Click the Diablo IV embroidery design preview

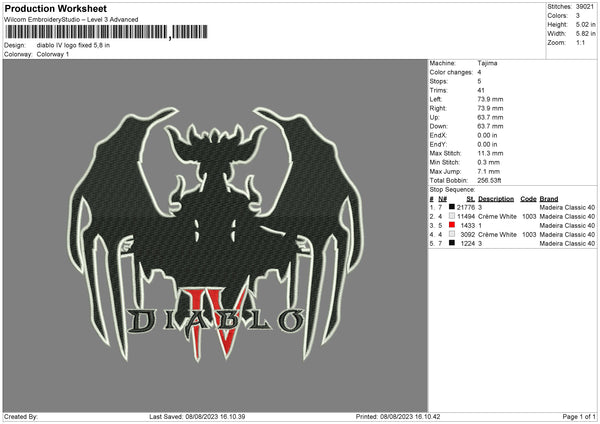[x=215, y=235]
